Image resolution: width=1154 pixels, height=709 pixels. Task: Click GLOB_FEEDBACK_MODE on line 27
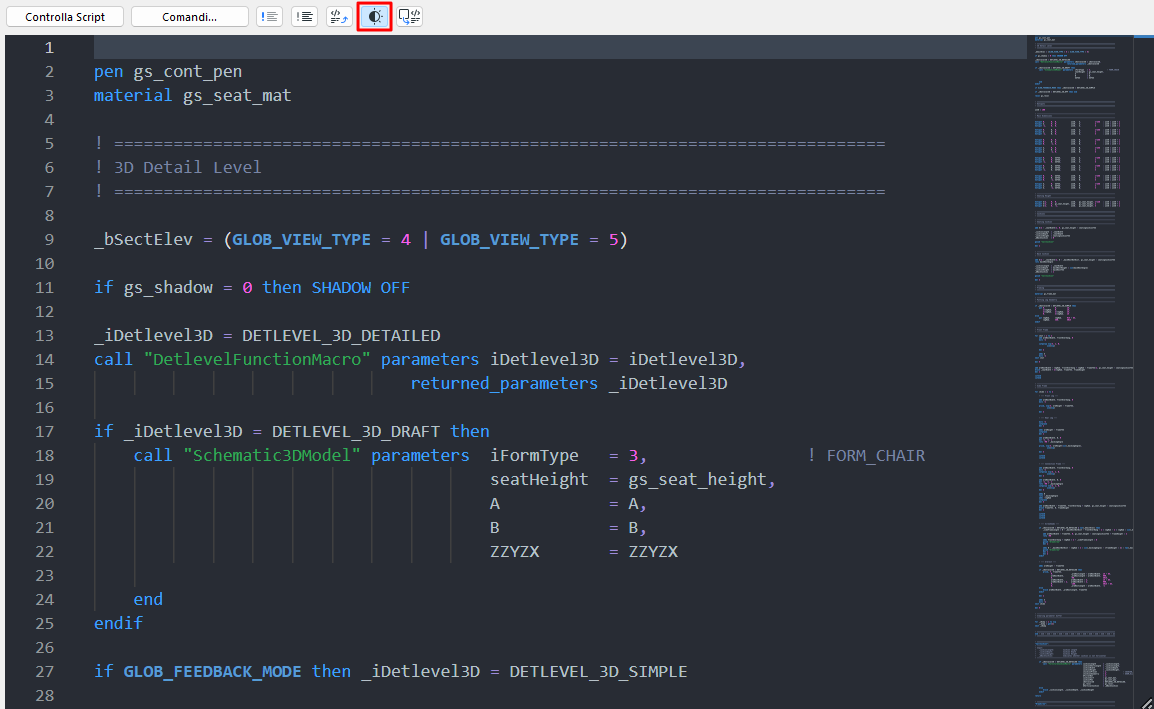212,671
